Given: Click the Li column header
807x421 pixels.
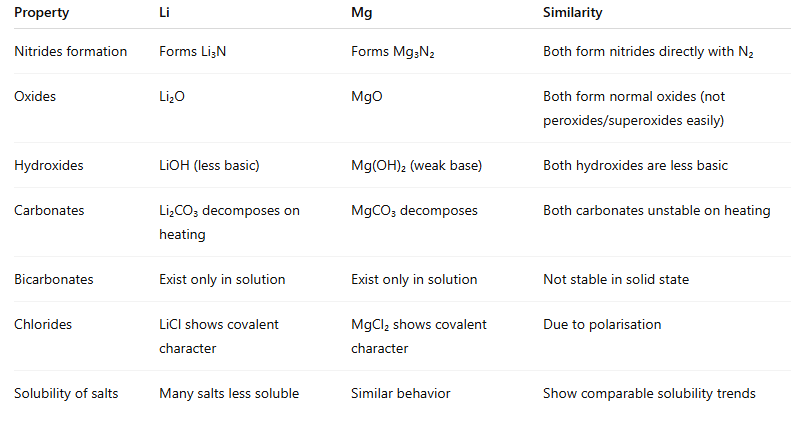Looking at the screenshot, I should click(166, 13).
